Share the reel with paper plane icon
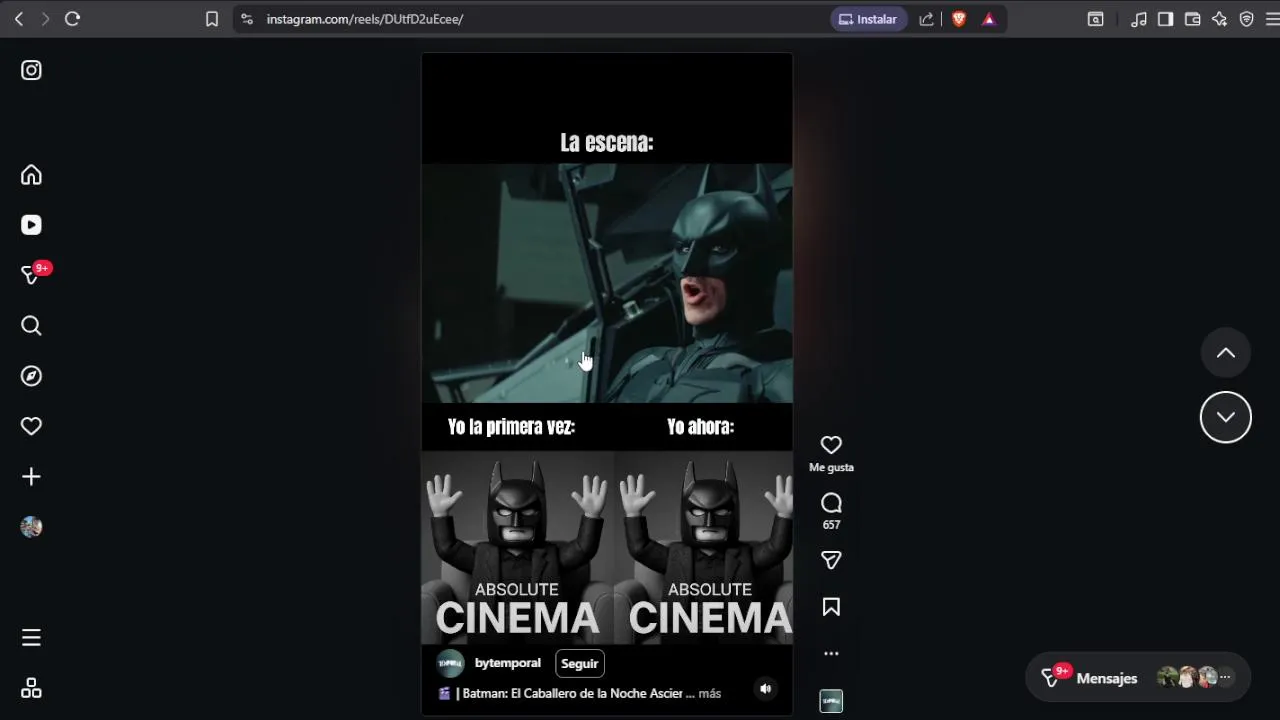 pyautogui.click(x=831, y=560)
